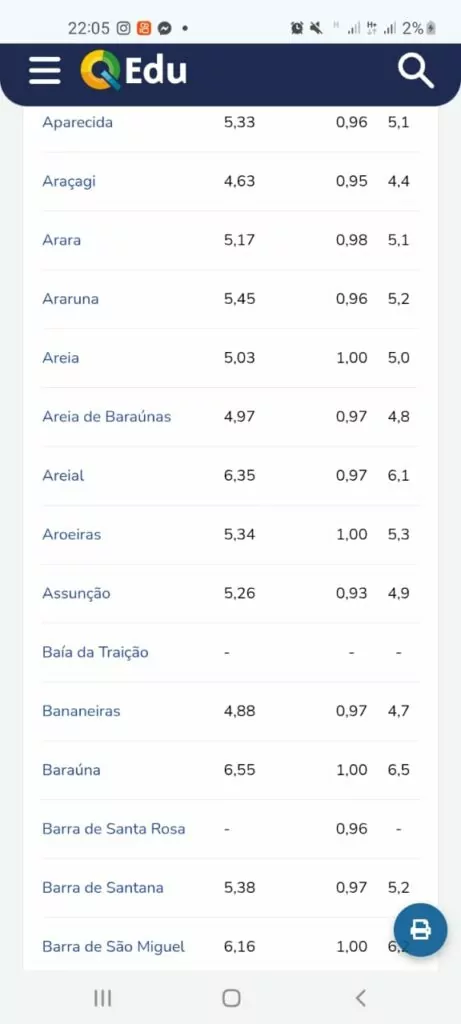Open Areia de Baraúnas page

(x=106, y=416)
